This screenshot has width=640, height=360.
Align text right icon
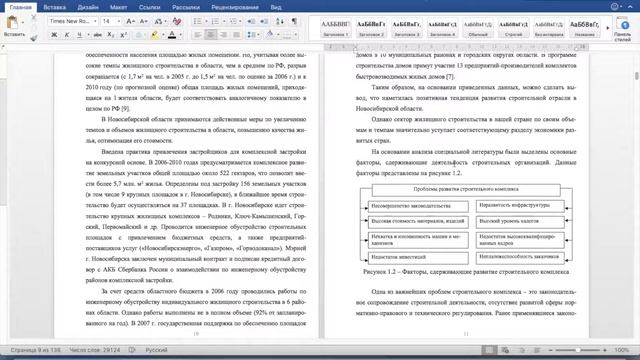[223, 35]
